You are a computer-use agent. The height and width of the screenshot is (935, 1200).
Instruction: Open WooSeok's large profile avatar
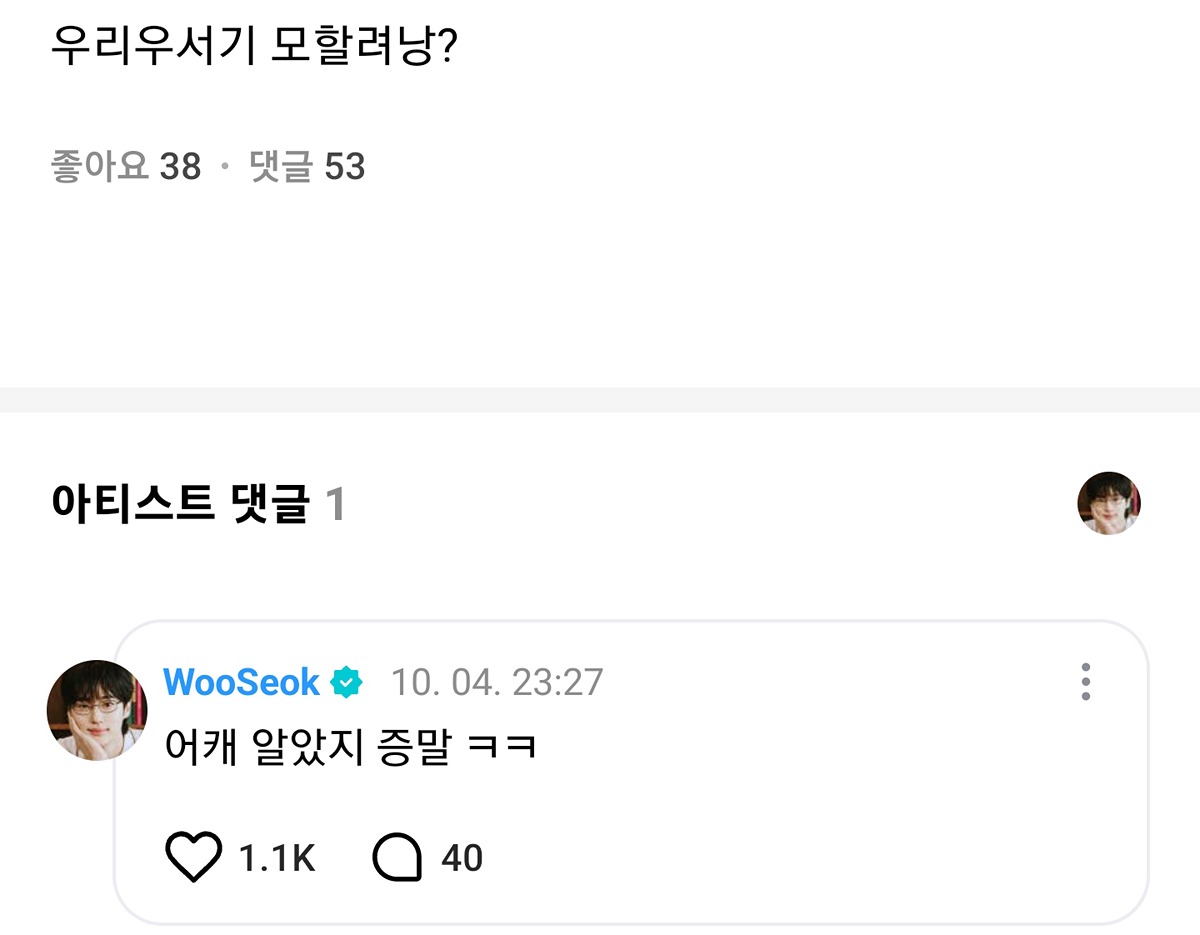click(97, 710)
